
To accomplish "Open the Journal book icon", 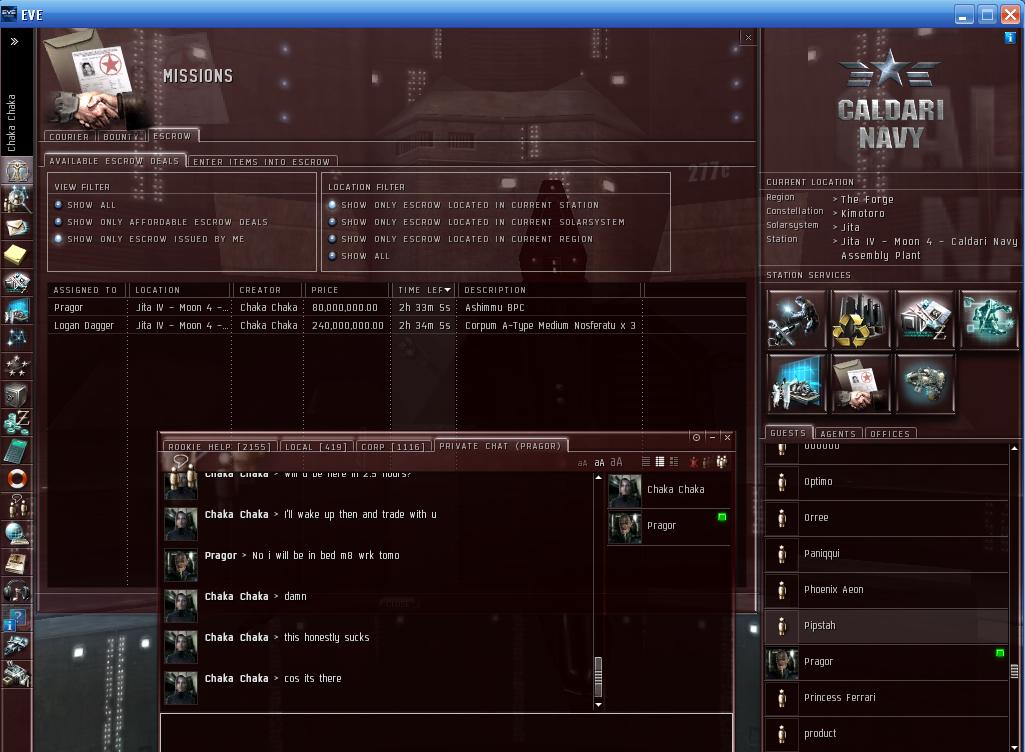I will click(x=17, y=563).
